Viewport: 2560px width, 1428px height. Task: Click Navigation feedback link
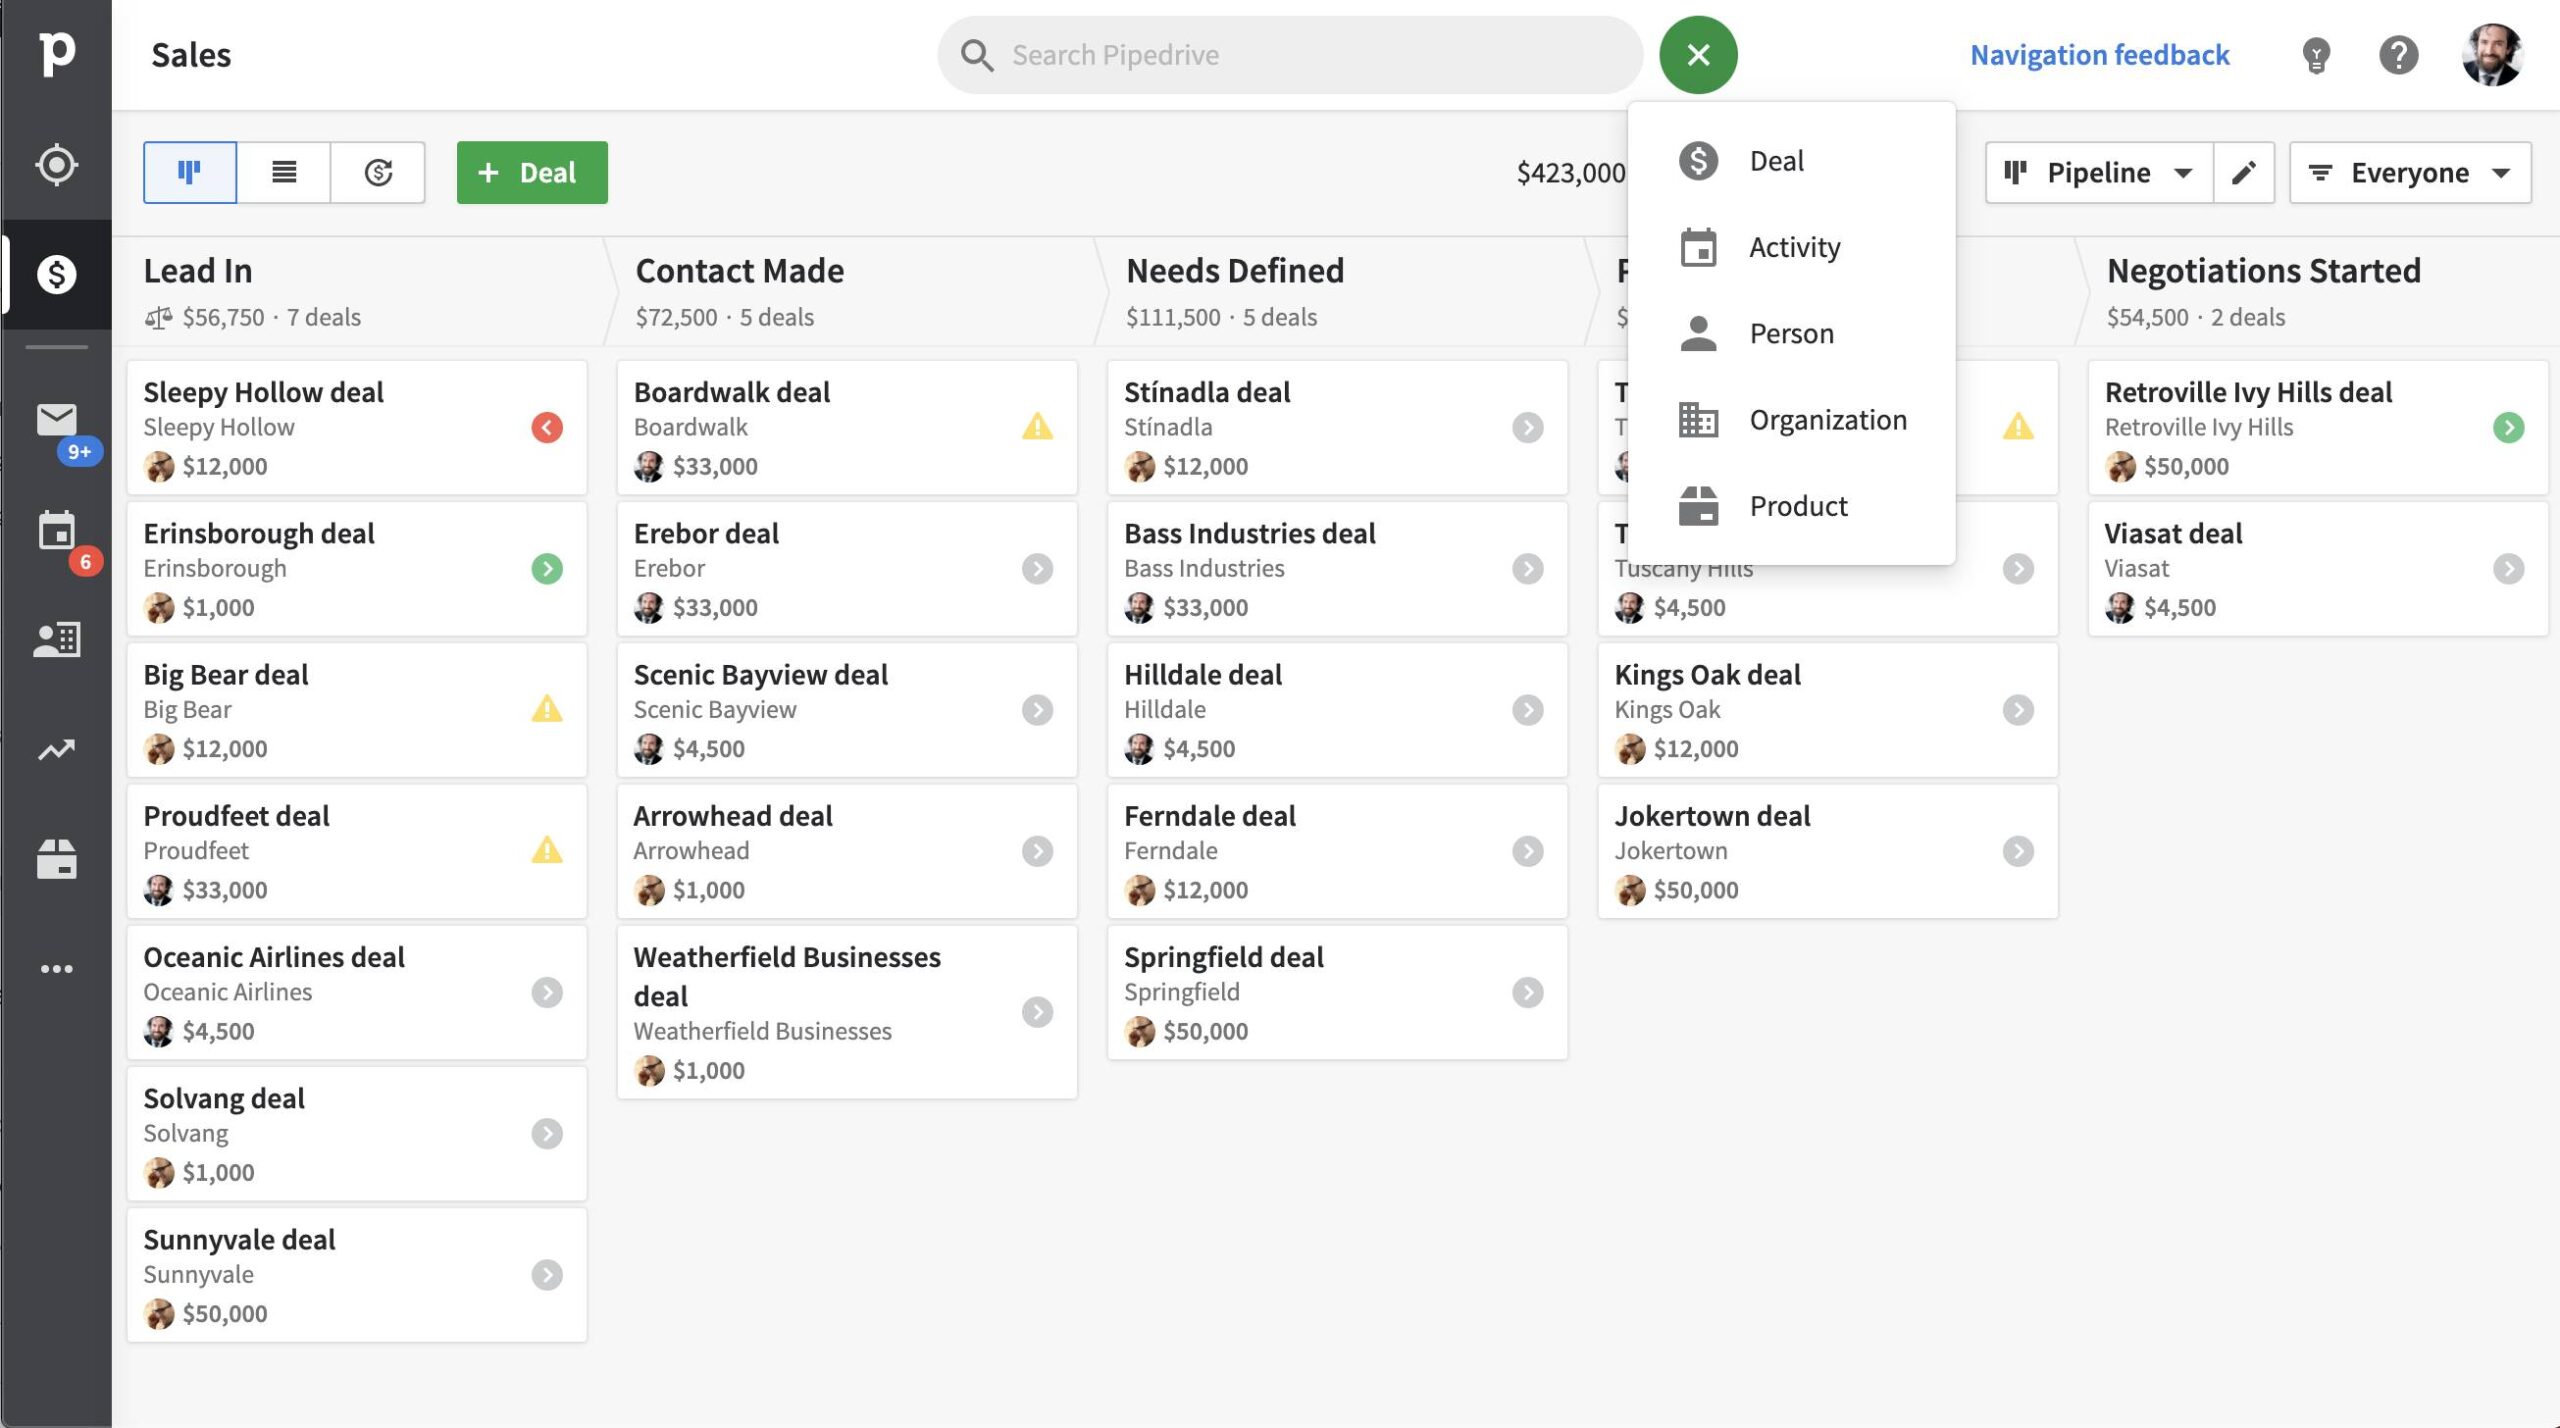(x=2099, y=53)
